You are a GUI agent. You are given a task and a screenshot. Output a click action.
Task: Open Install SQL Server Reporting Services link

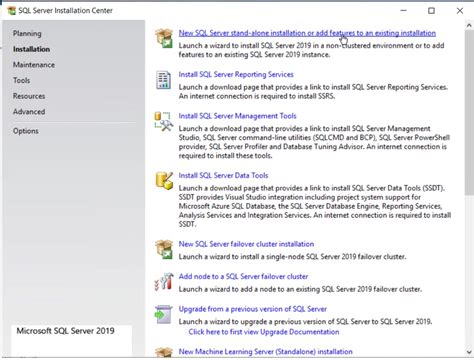(236, 74)
